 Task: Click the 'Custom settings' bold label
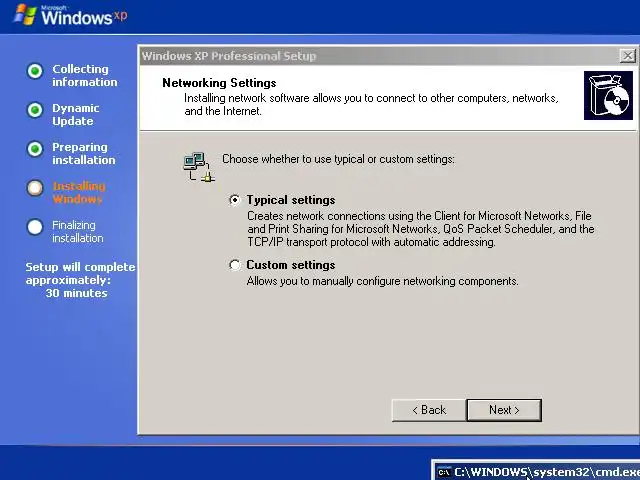point(291,265)
